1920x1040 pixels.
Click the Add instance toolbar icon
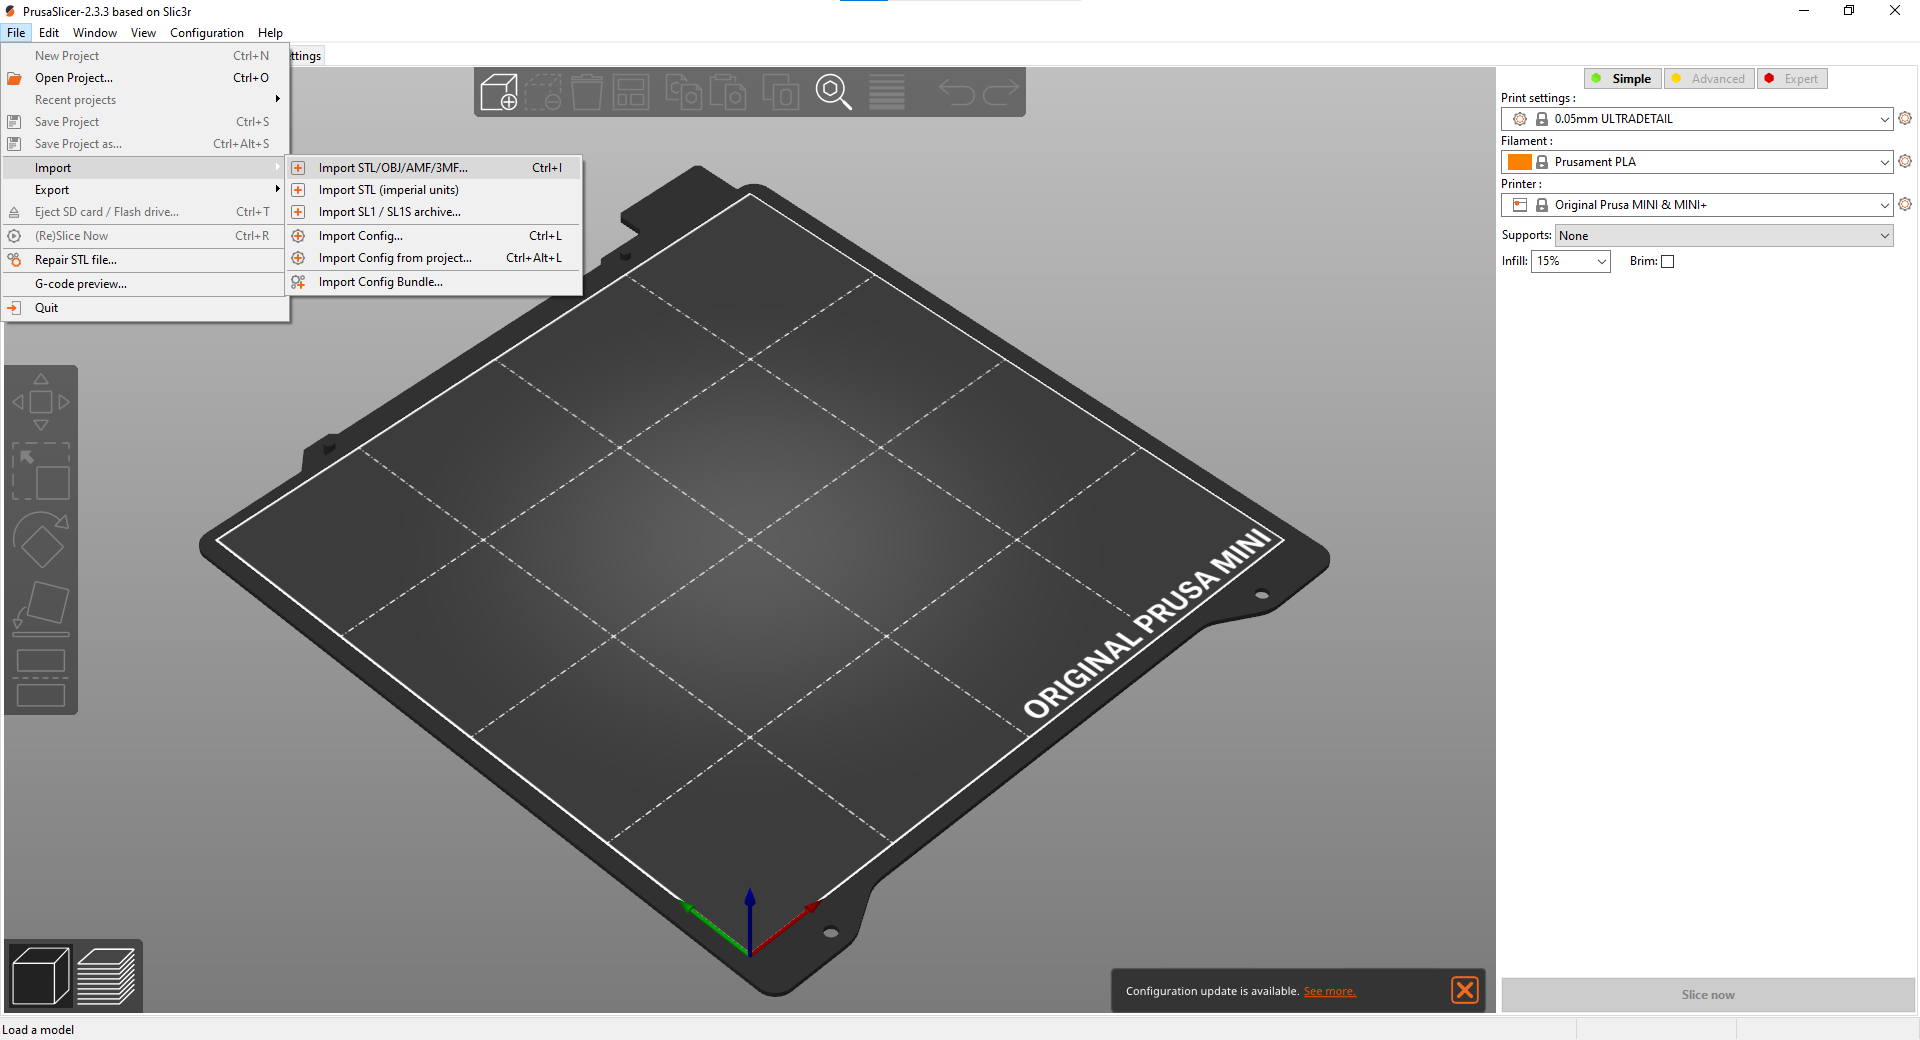coord(780,92)
